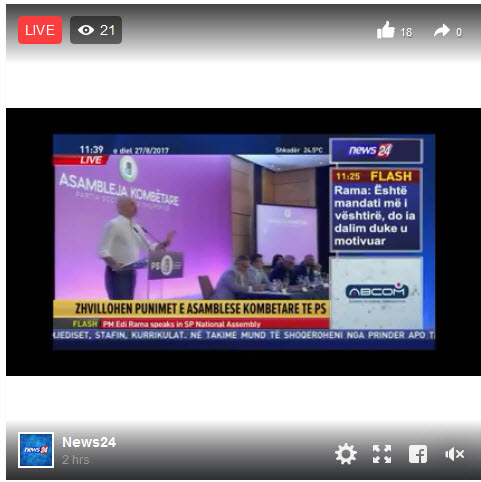This screenshot has width=481, height=482.
Task: Click the eye viewer count icon
Action: tap(86, 30)
